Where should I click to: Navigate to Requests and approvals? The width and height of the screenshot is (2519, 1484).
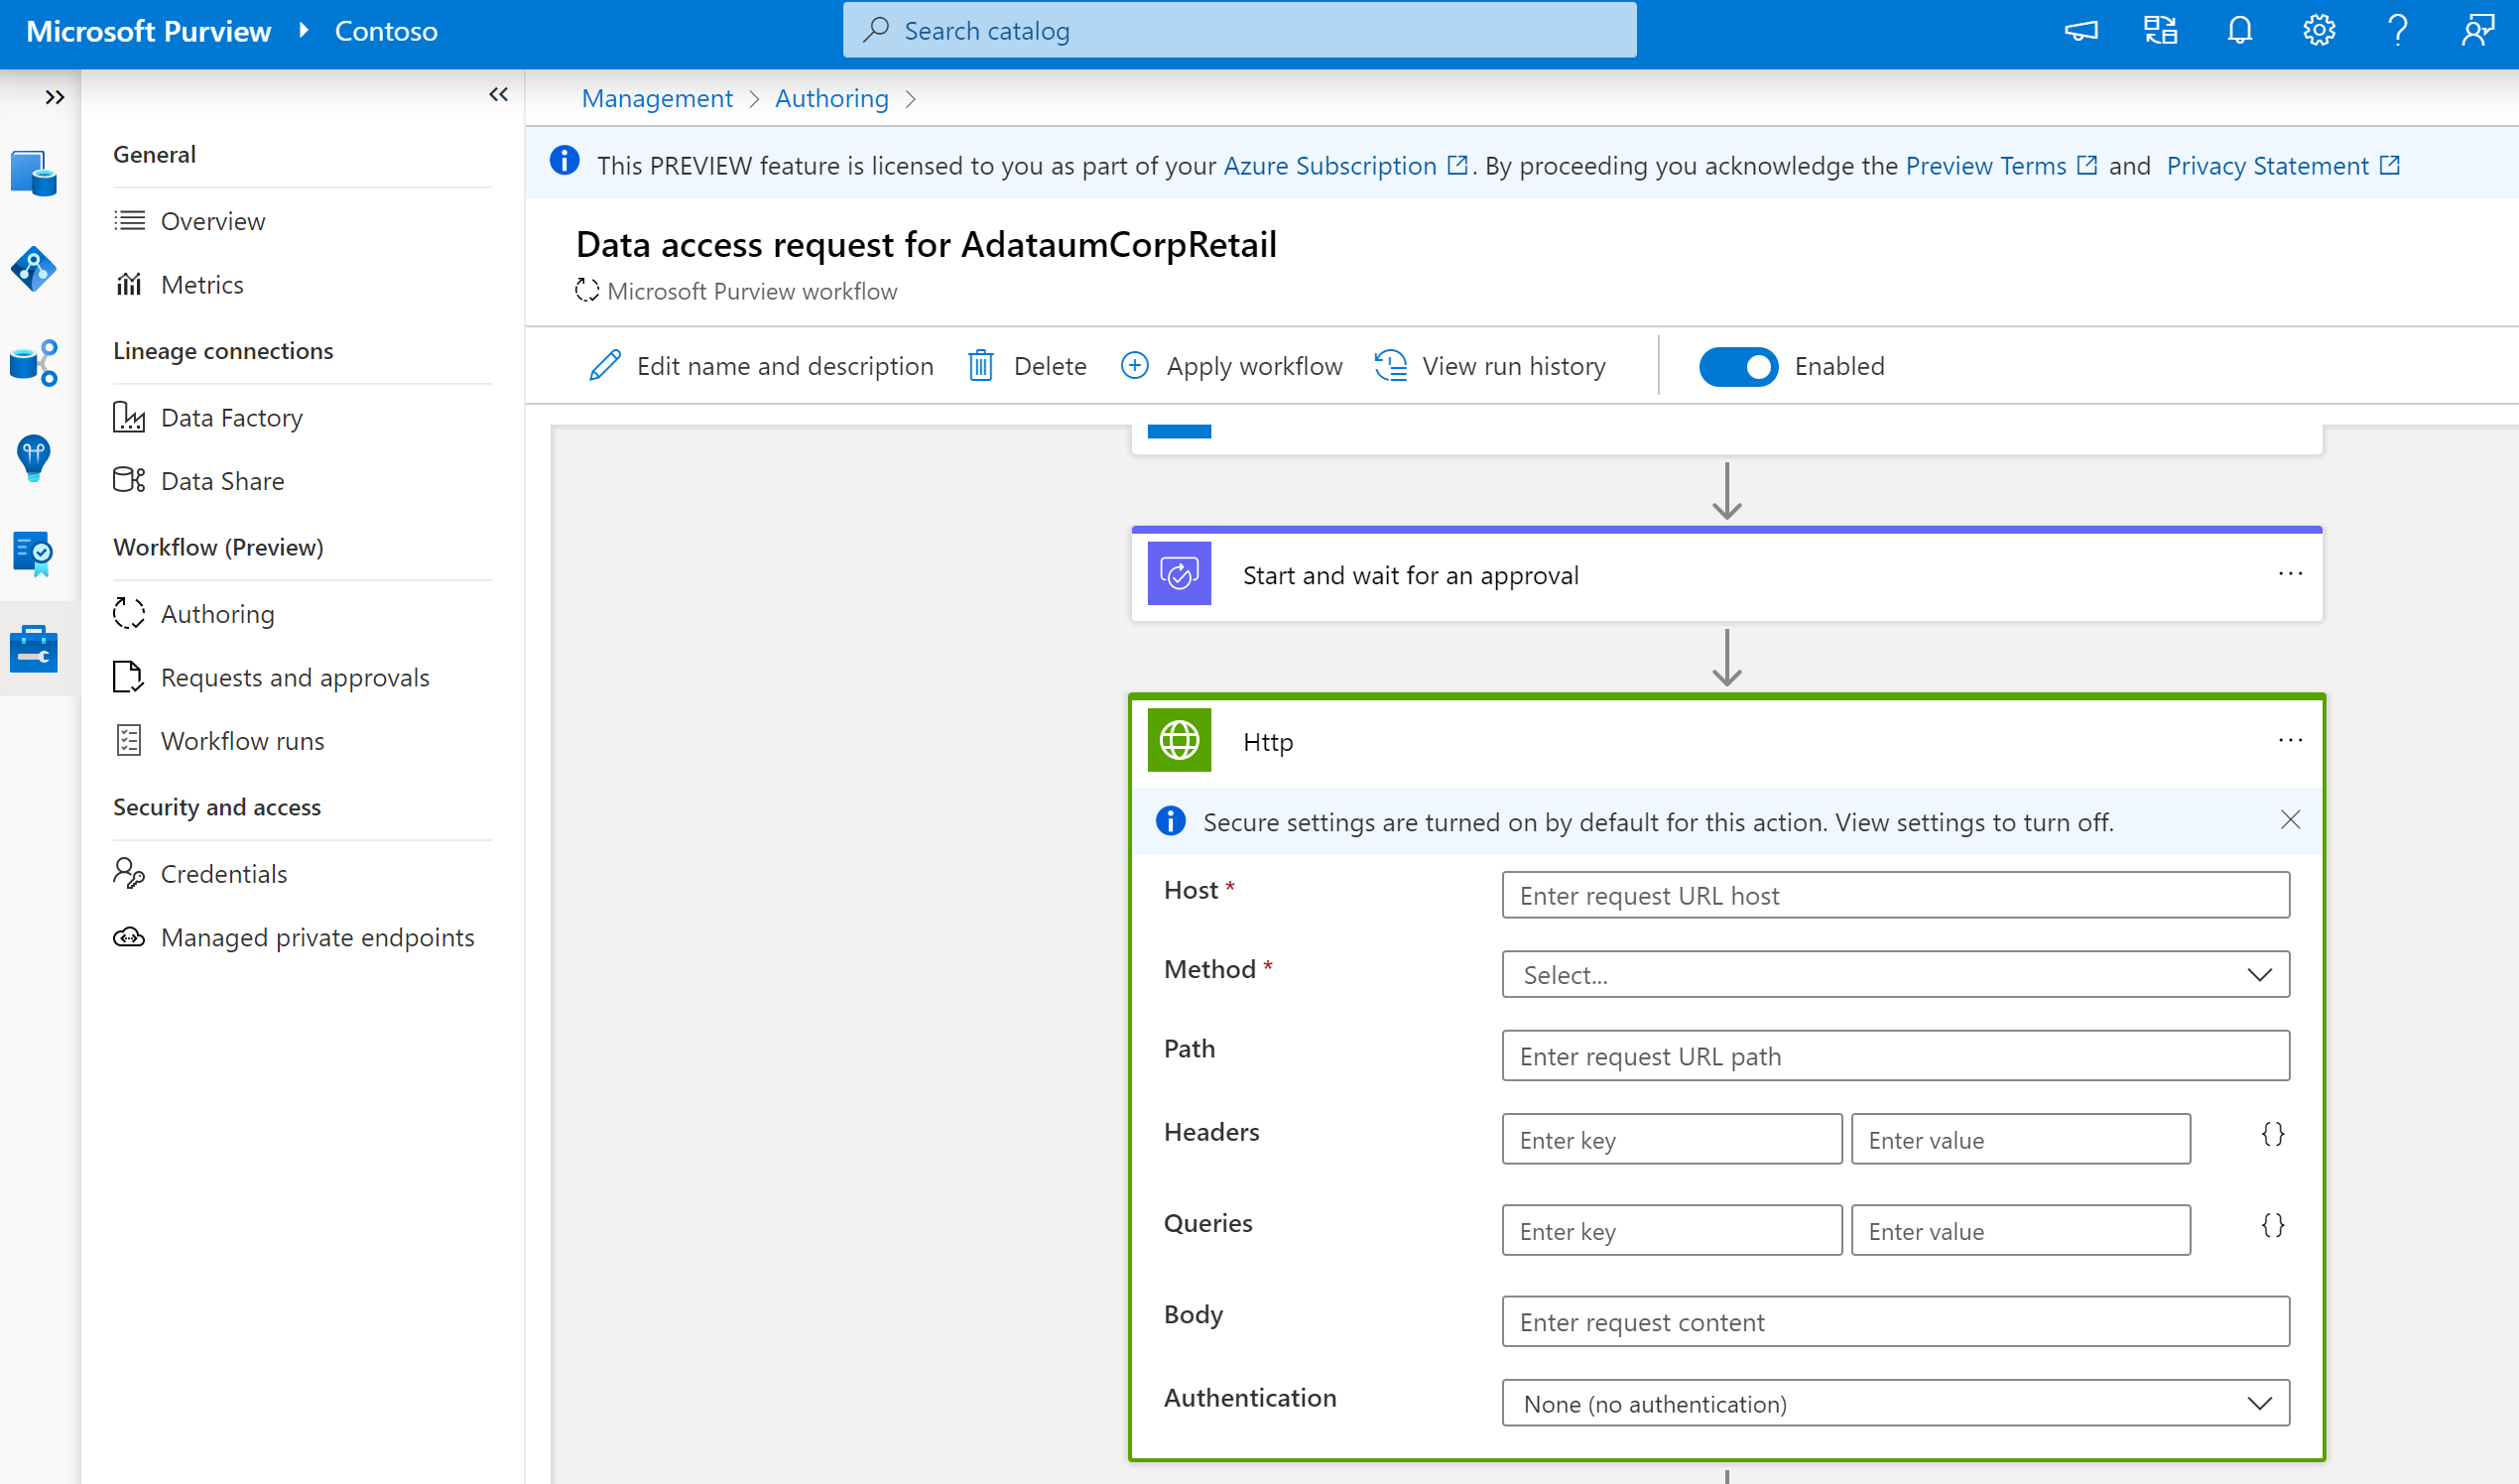(x=295, y=677)
